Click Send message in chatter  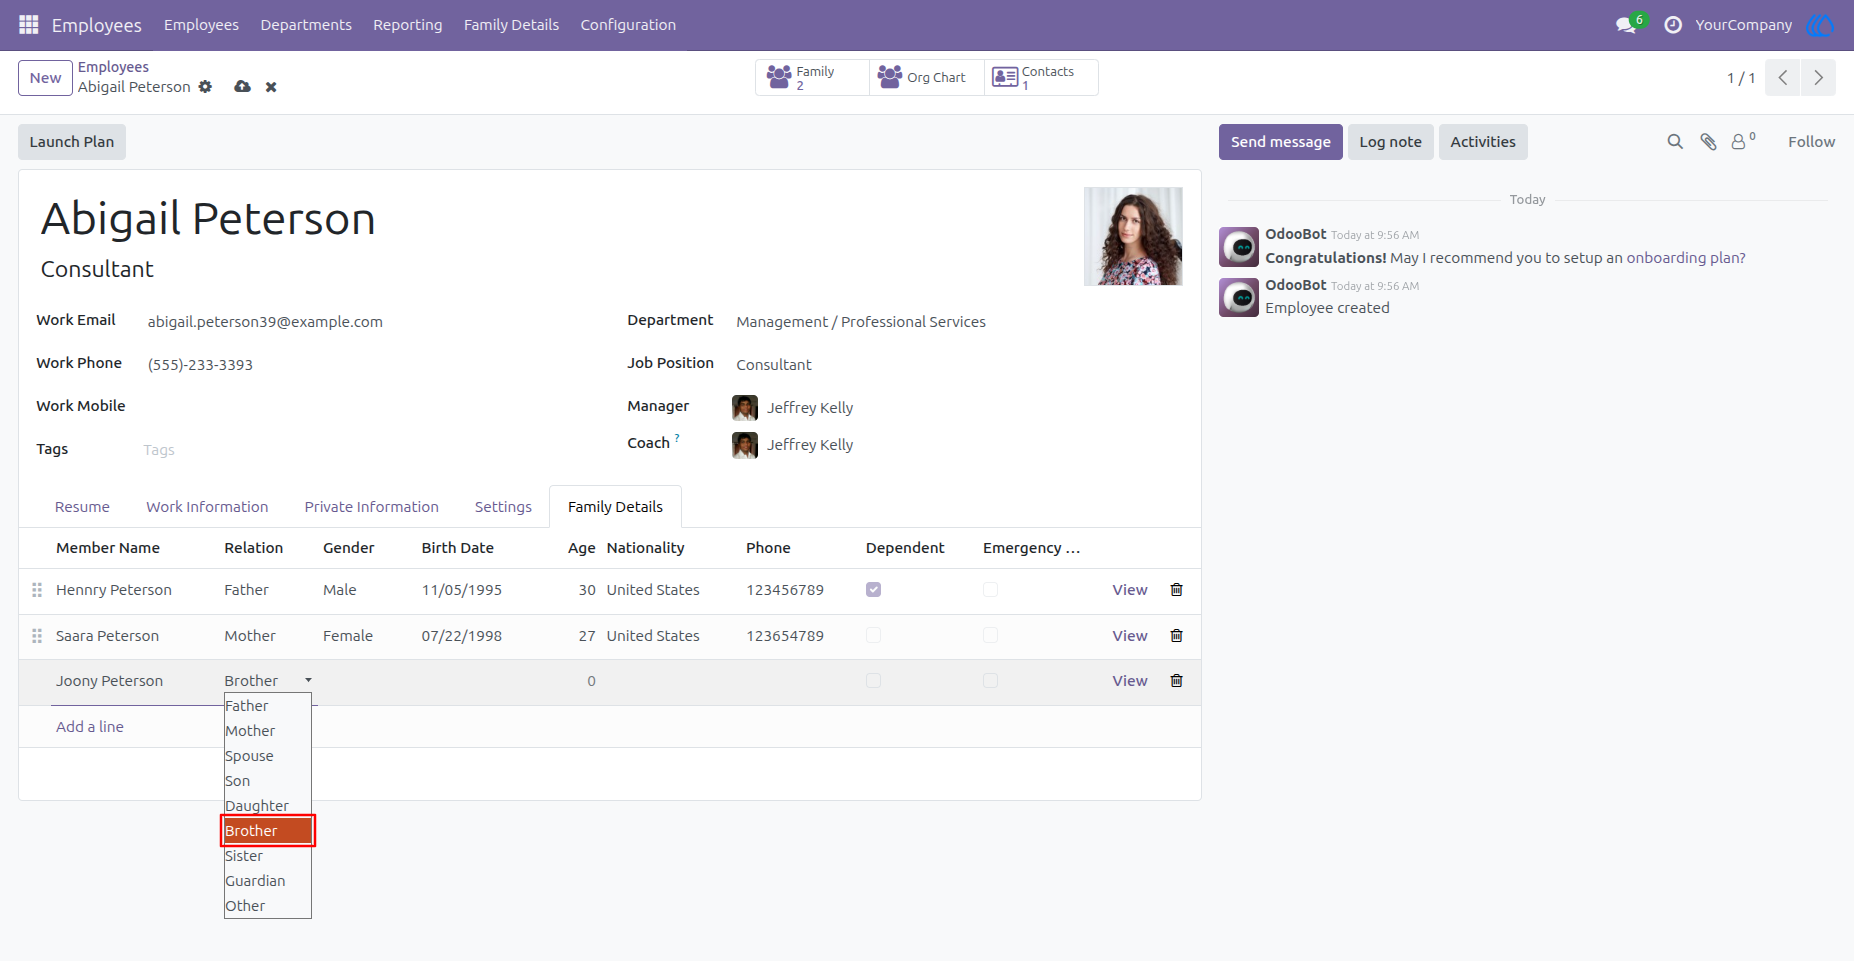click(x=1280, y=142)
